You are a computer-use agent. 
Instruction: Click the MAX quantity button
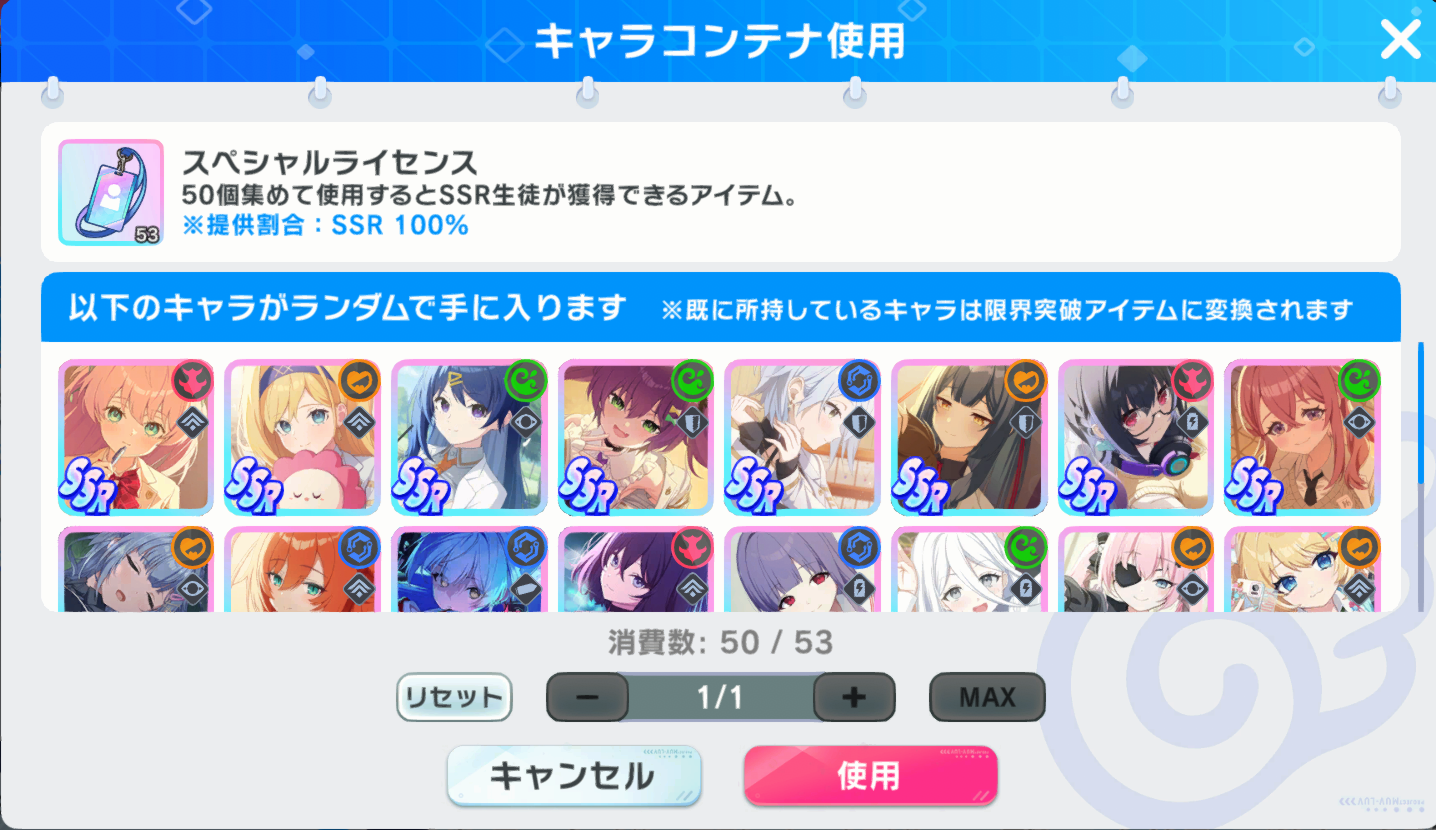tap(987, 697)
